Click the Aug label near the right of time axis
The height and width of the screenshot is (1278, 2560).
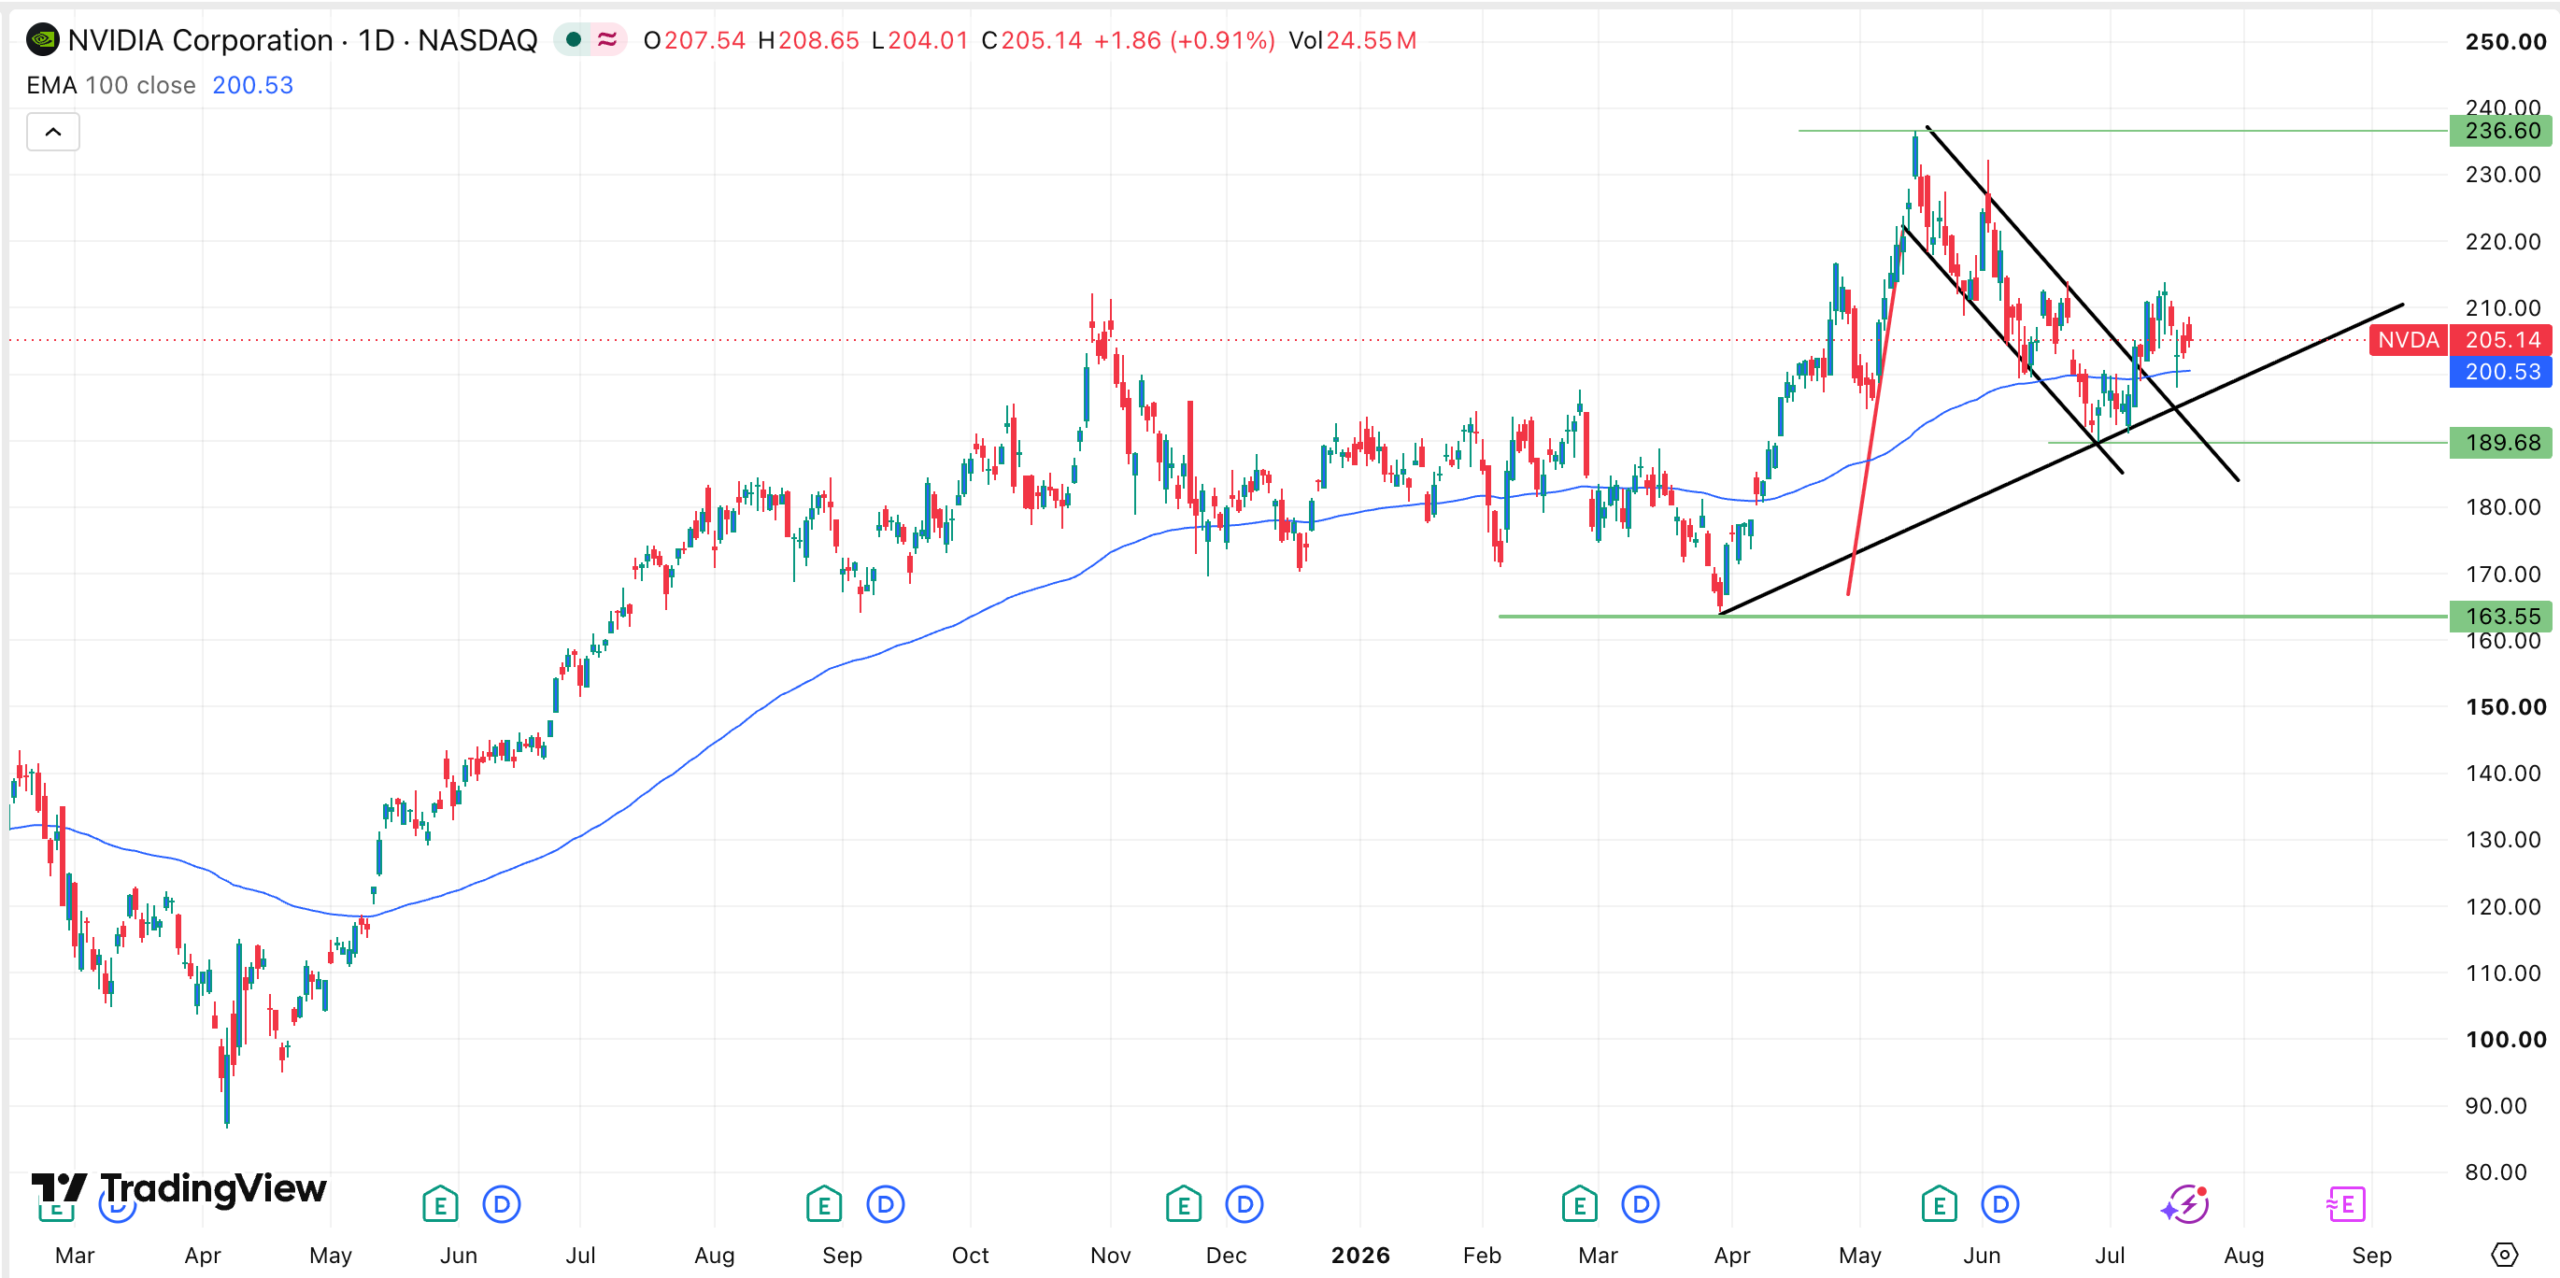2244,1255
